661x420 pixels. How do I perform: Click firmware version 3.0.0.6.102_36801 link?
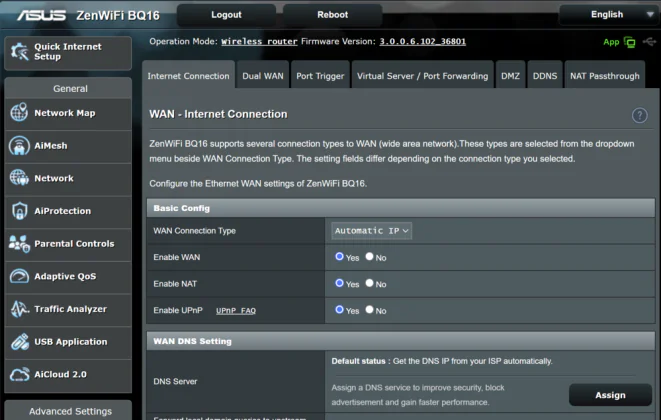(x=422, y=42)
